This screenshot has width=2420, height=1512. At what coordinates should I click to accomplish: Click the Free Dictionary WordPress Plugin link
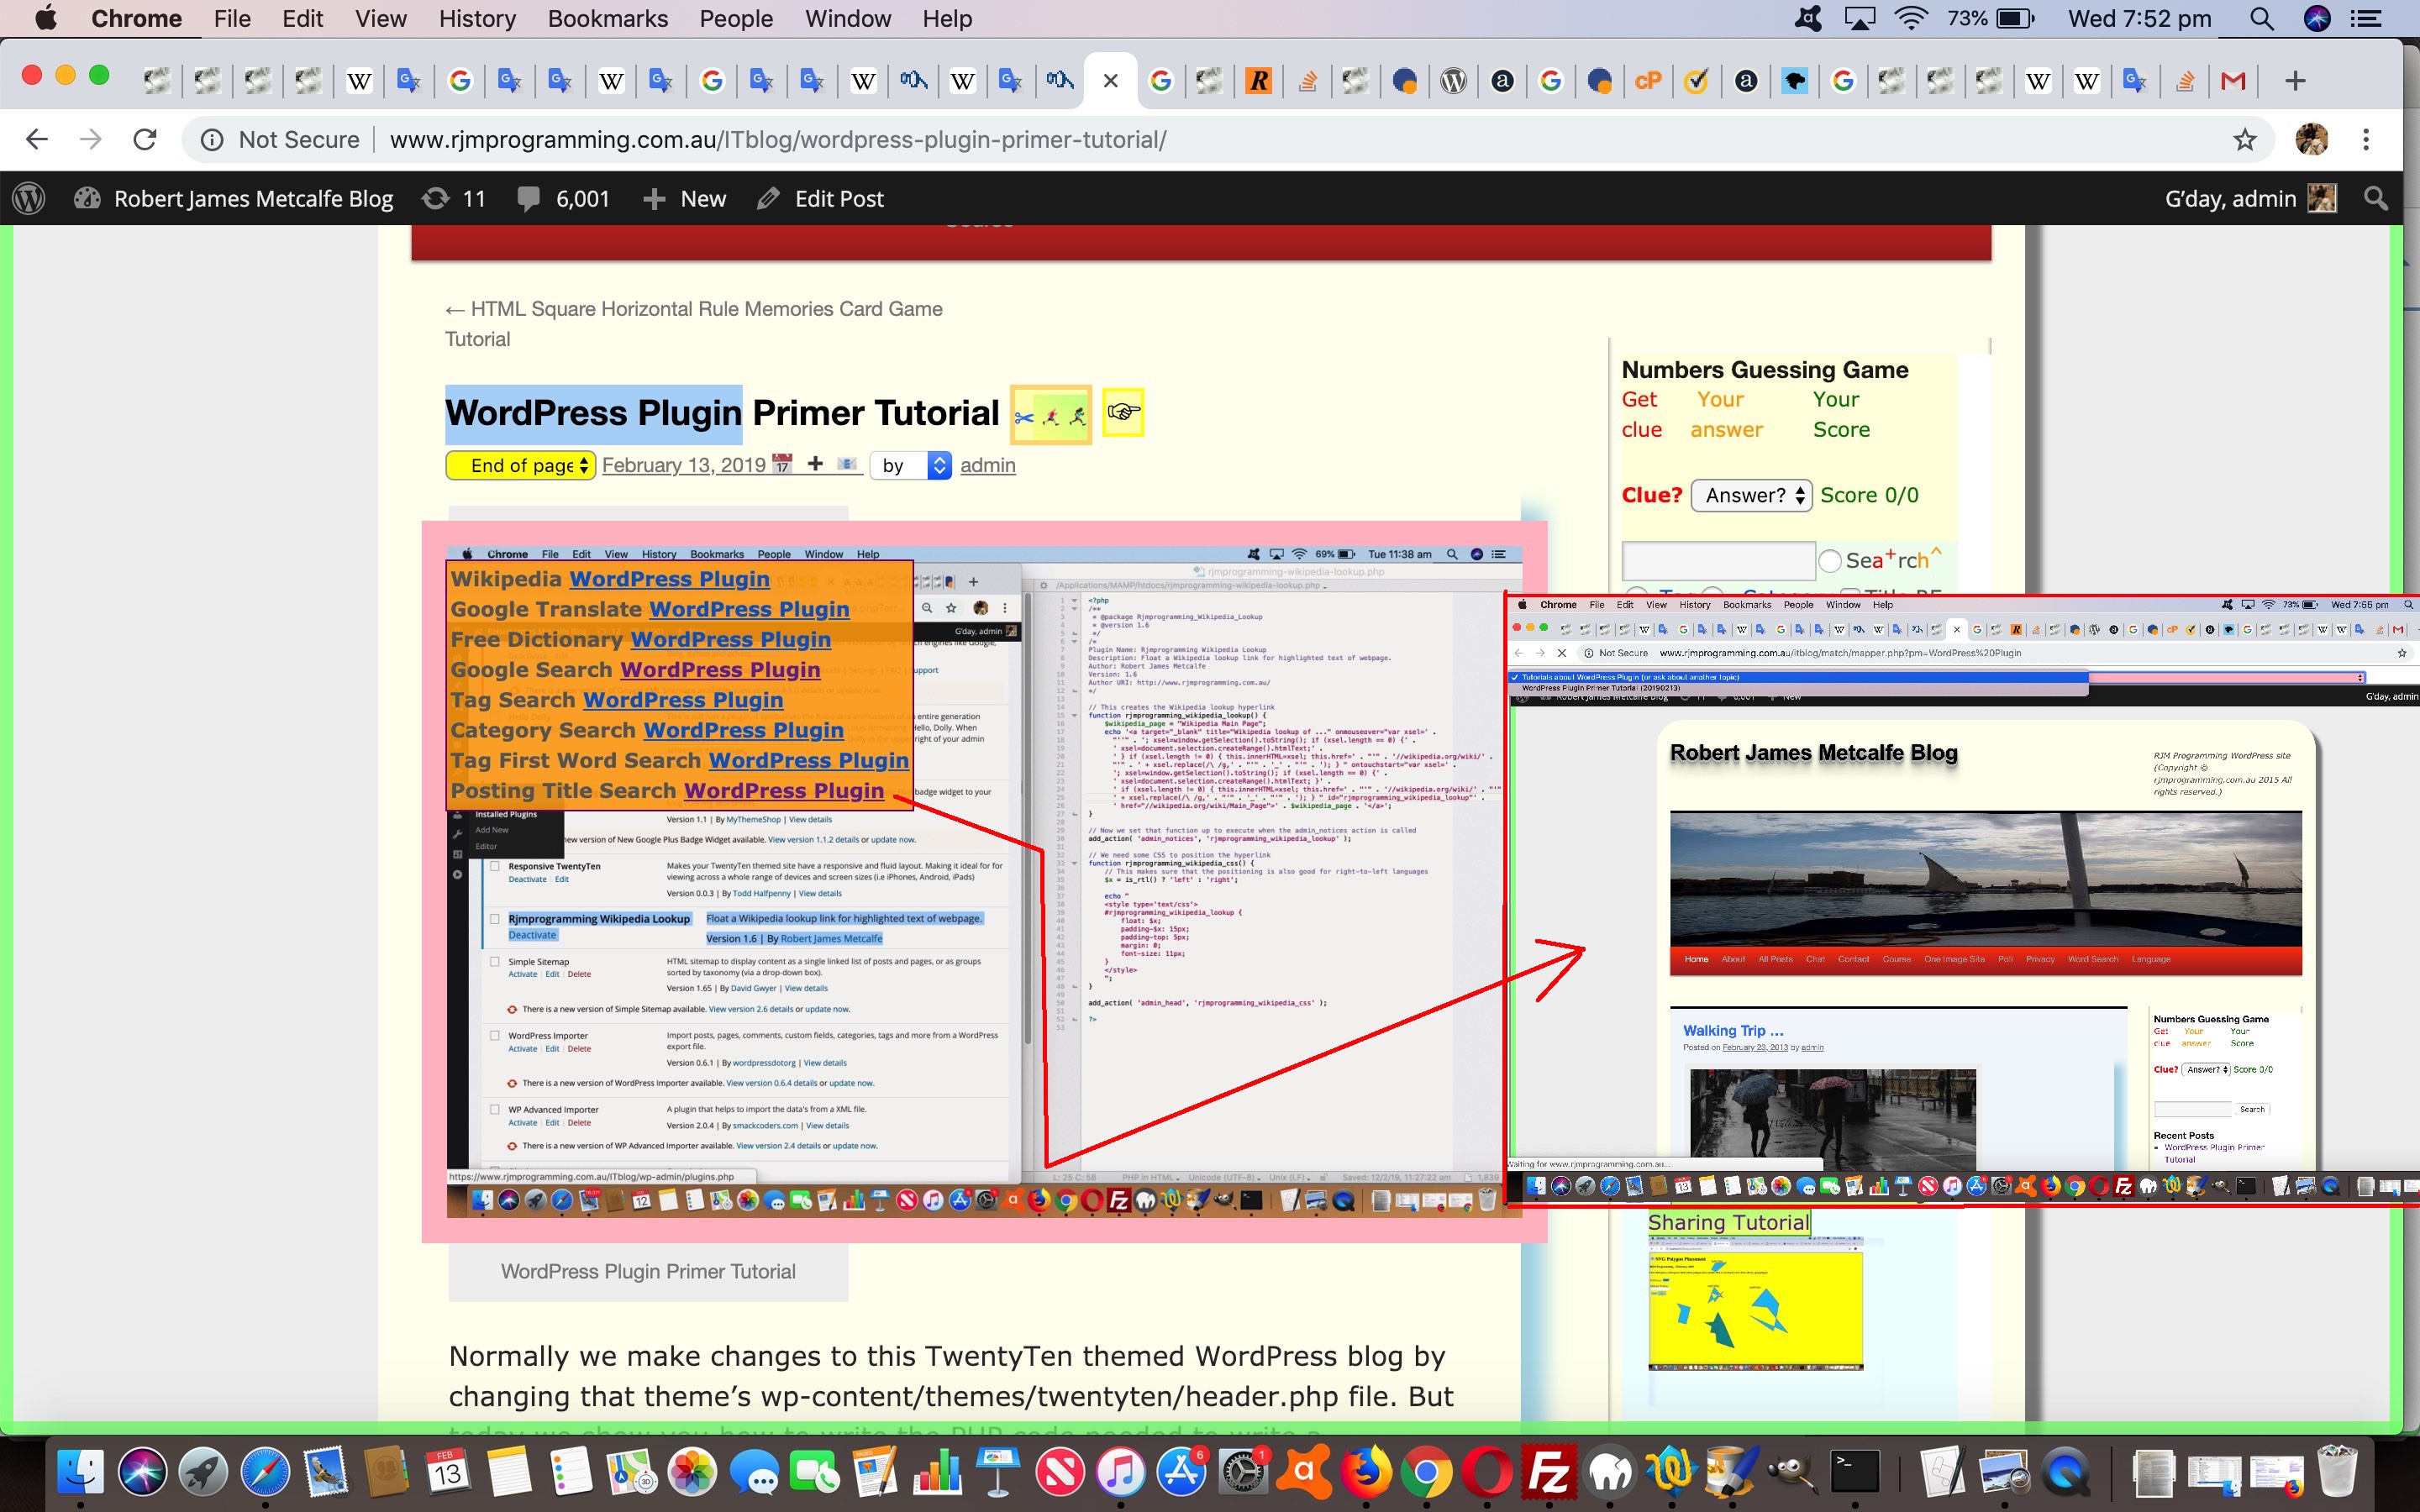(x=730, y=639)
